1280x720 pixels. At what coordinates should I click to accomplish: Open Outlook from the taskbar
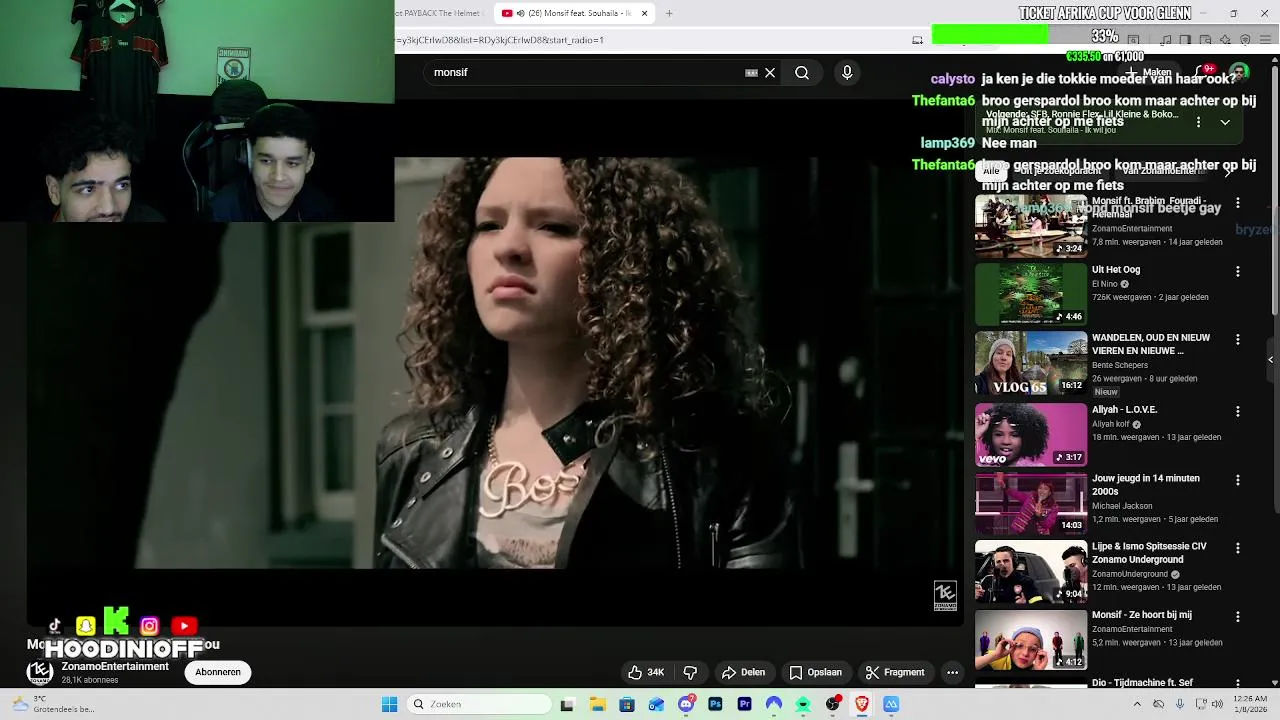656,704
